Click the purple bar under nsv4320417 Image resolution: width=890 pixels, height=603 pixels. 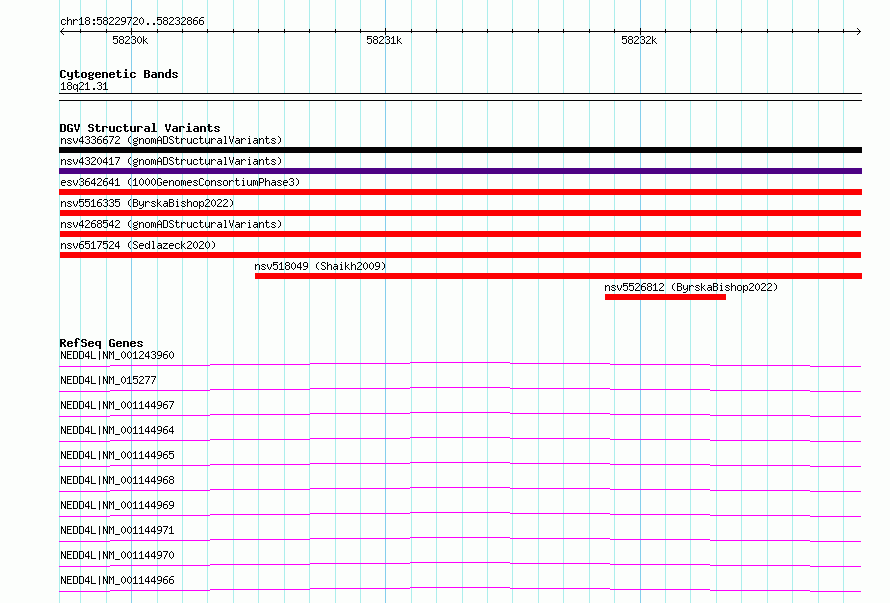pos(460,171)
